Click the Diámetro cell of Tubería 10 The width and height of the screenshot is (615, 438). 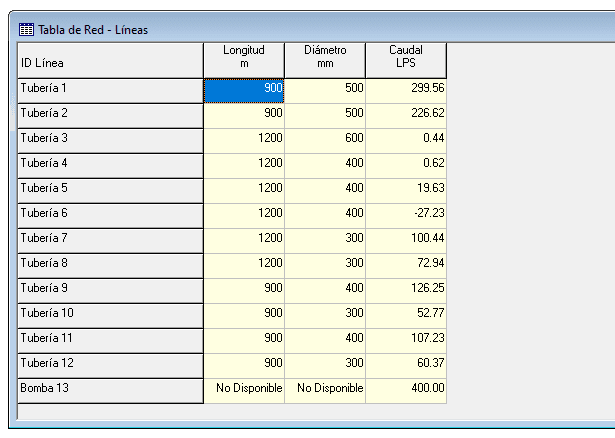(x=325, y=314)
